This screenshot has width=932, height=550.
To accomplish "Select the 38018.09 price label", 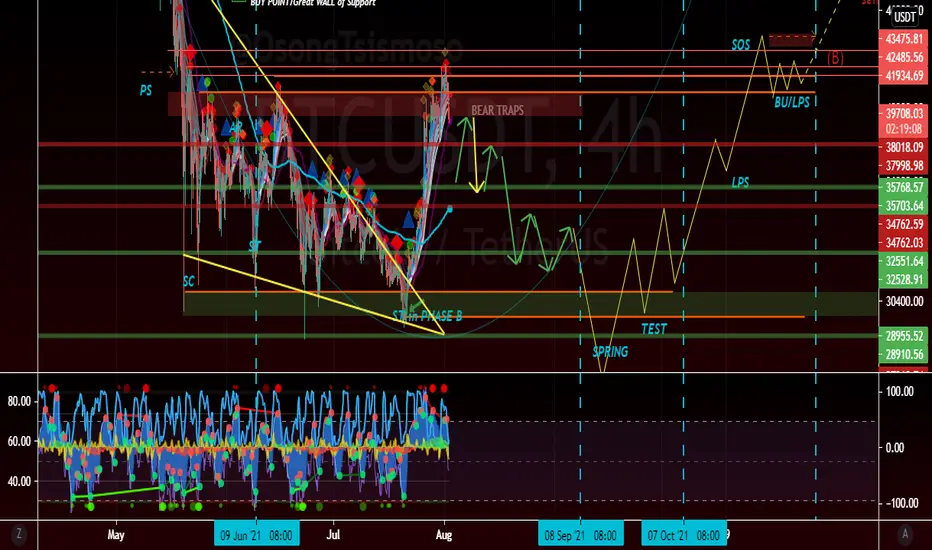I will [x=905, y=147].
